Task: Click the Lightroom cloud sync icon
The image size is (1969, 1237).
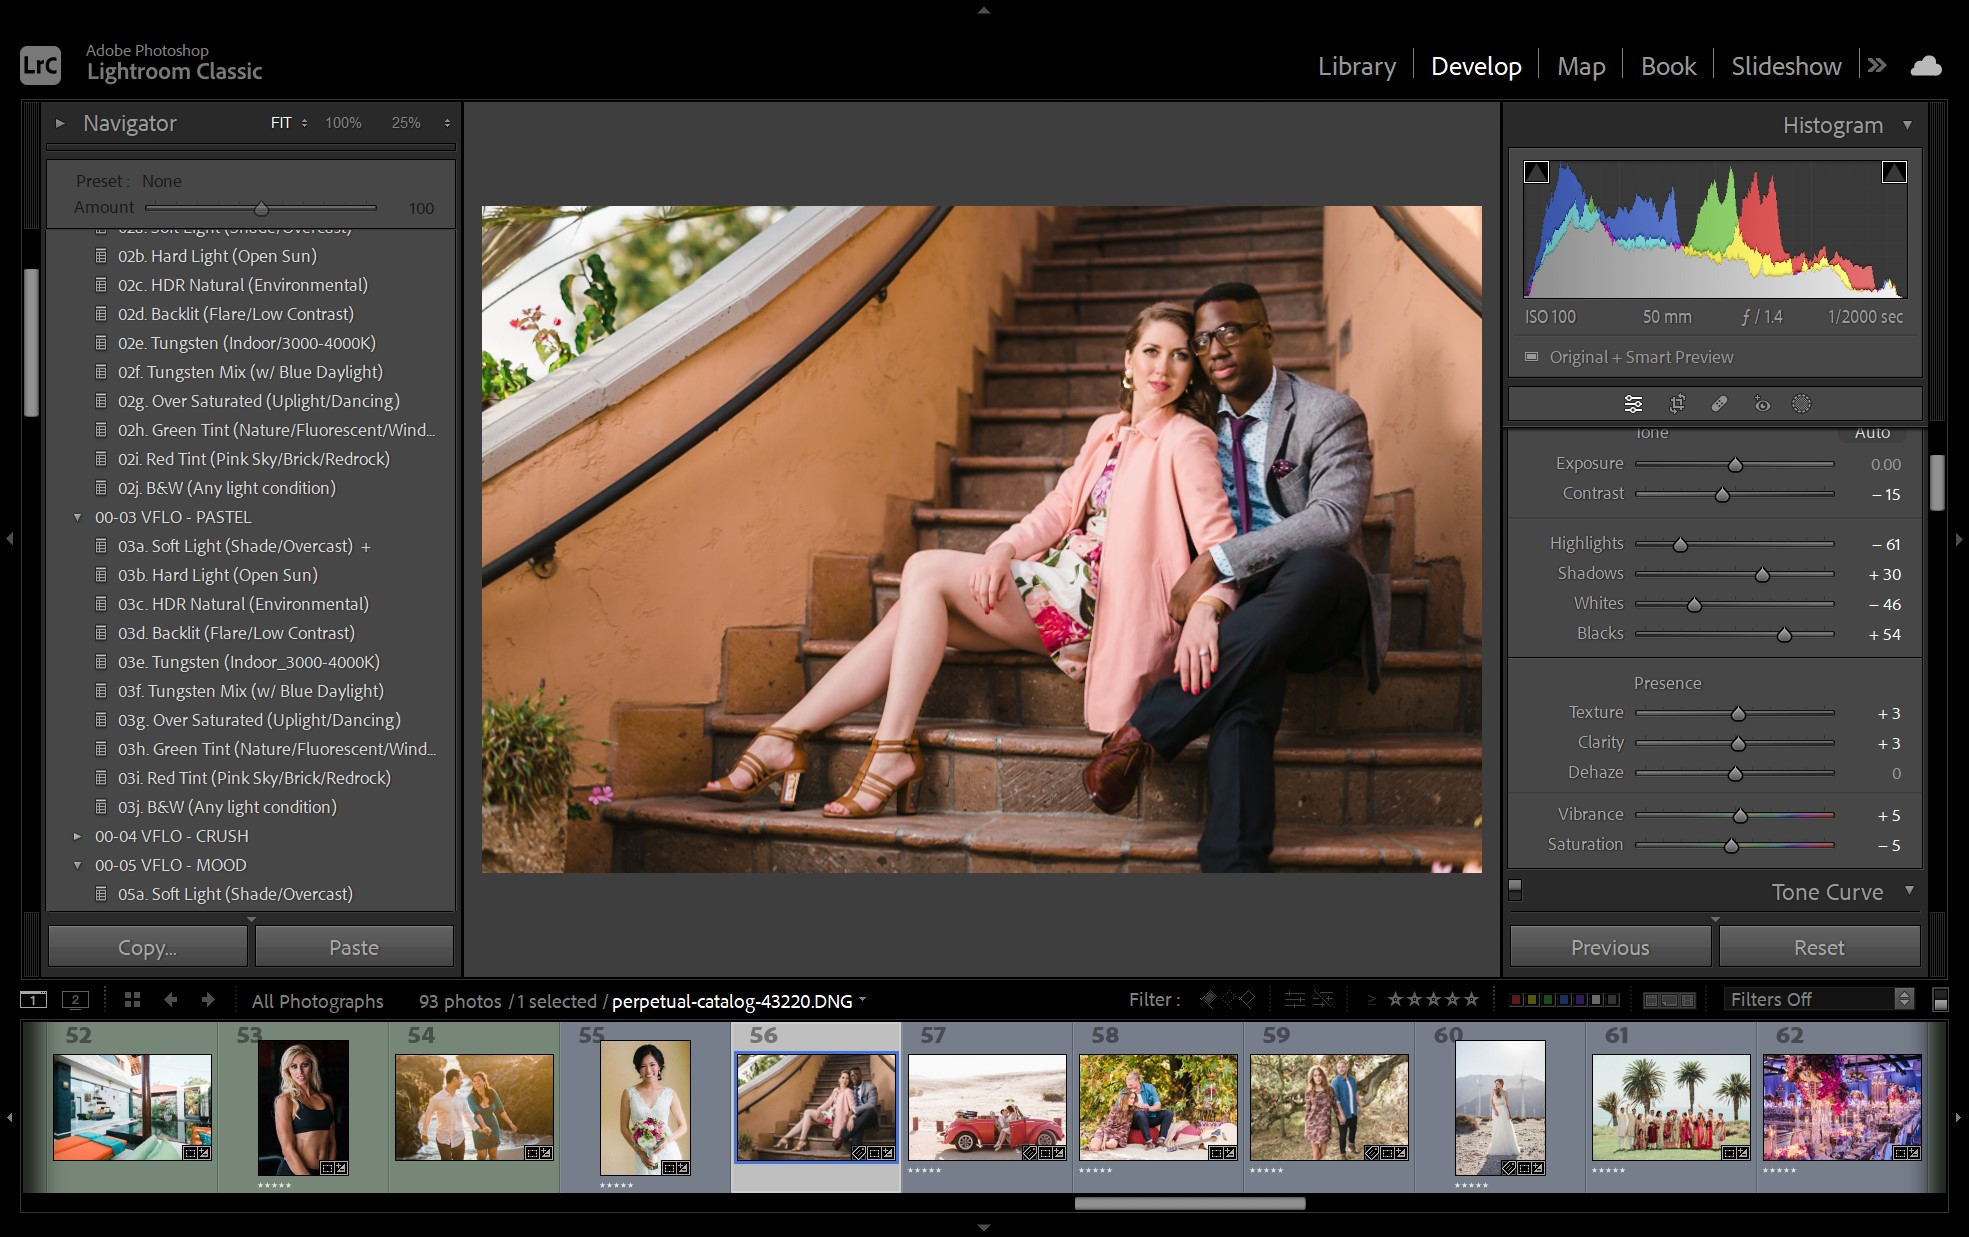Action: (x=1926, y=65)
